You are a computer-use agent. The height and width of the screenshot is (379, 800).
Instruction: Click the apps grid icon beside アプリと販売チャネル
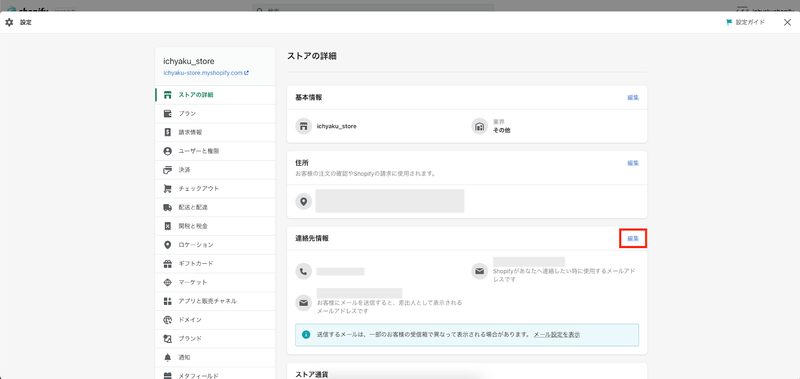pyautogui.click(x=167, y=301)
